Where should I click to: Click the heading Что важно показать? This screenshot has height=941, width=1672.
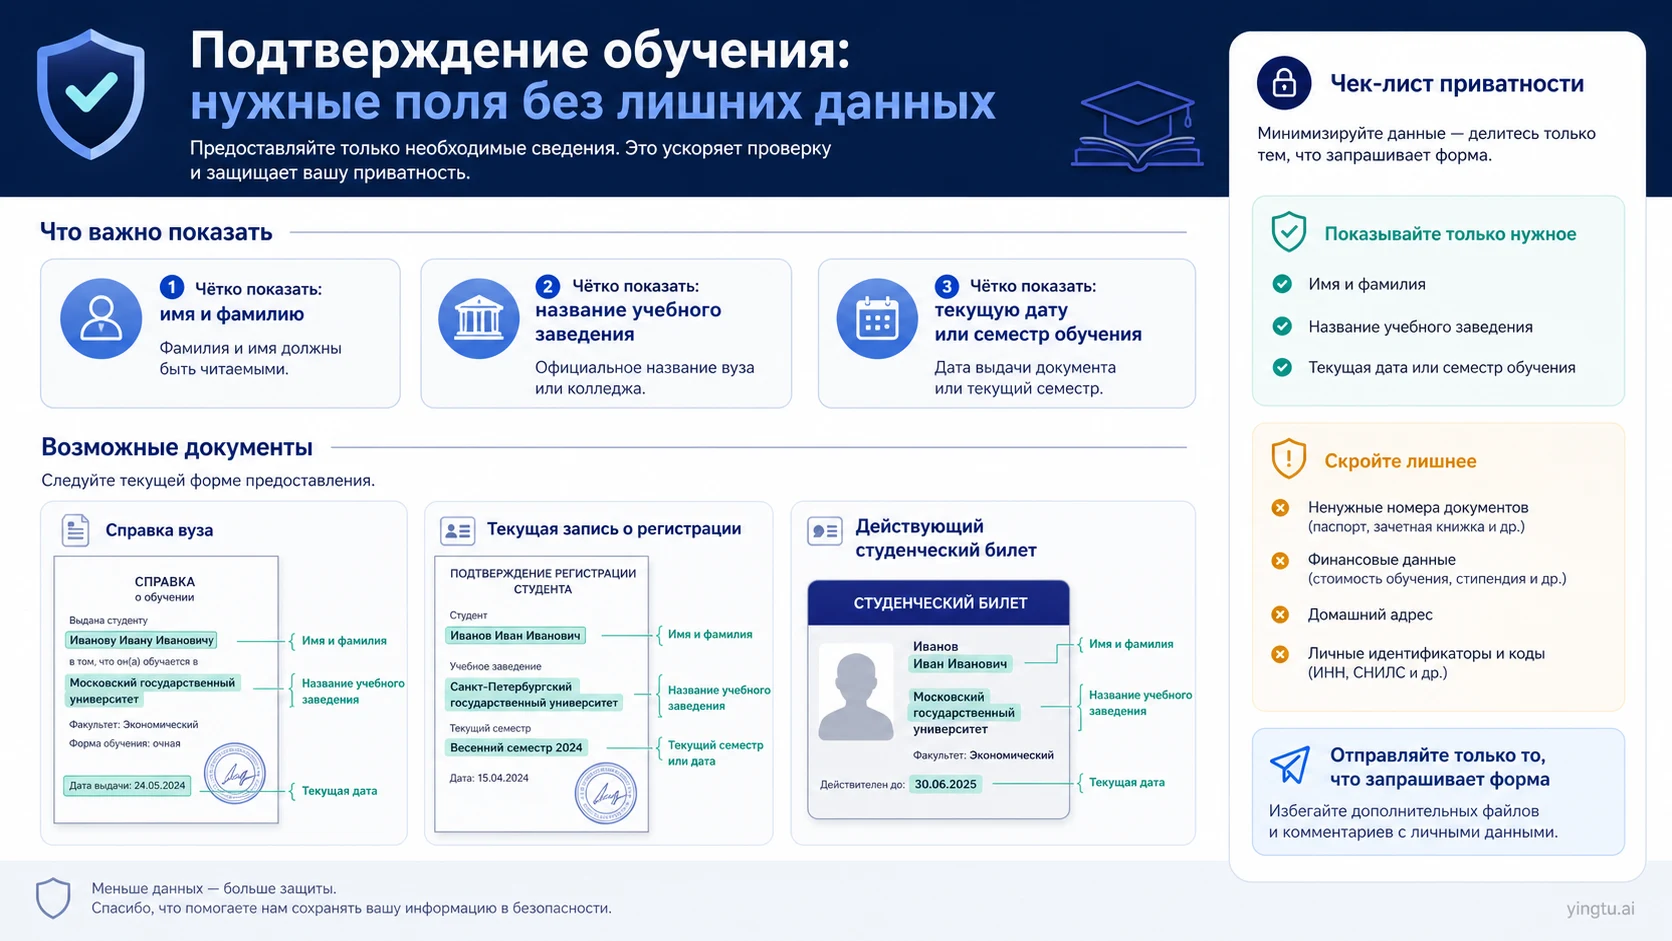point(156,232)
